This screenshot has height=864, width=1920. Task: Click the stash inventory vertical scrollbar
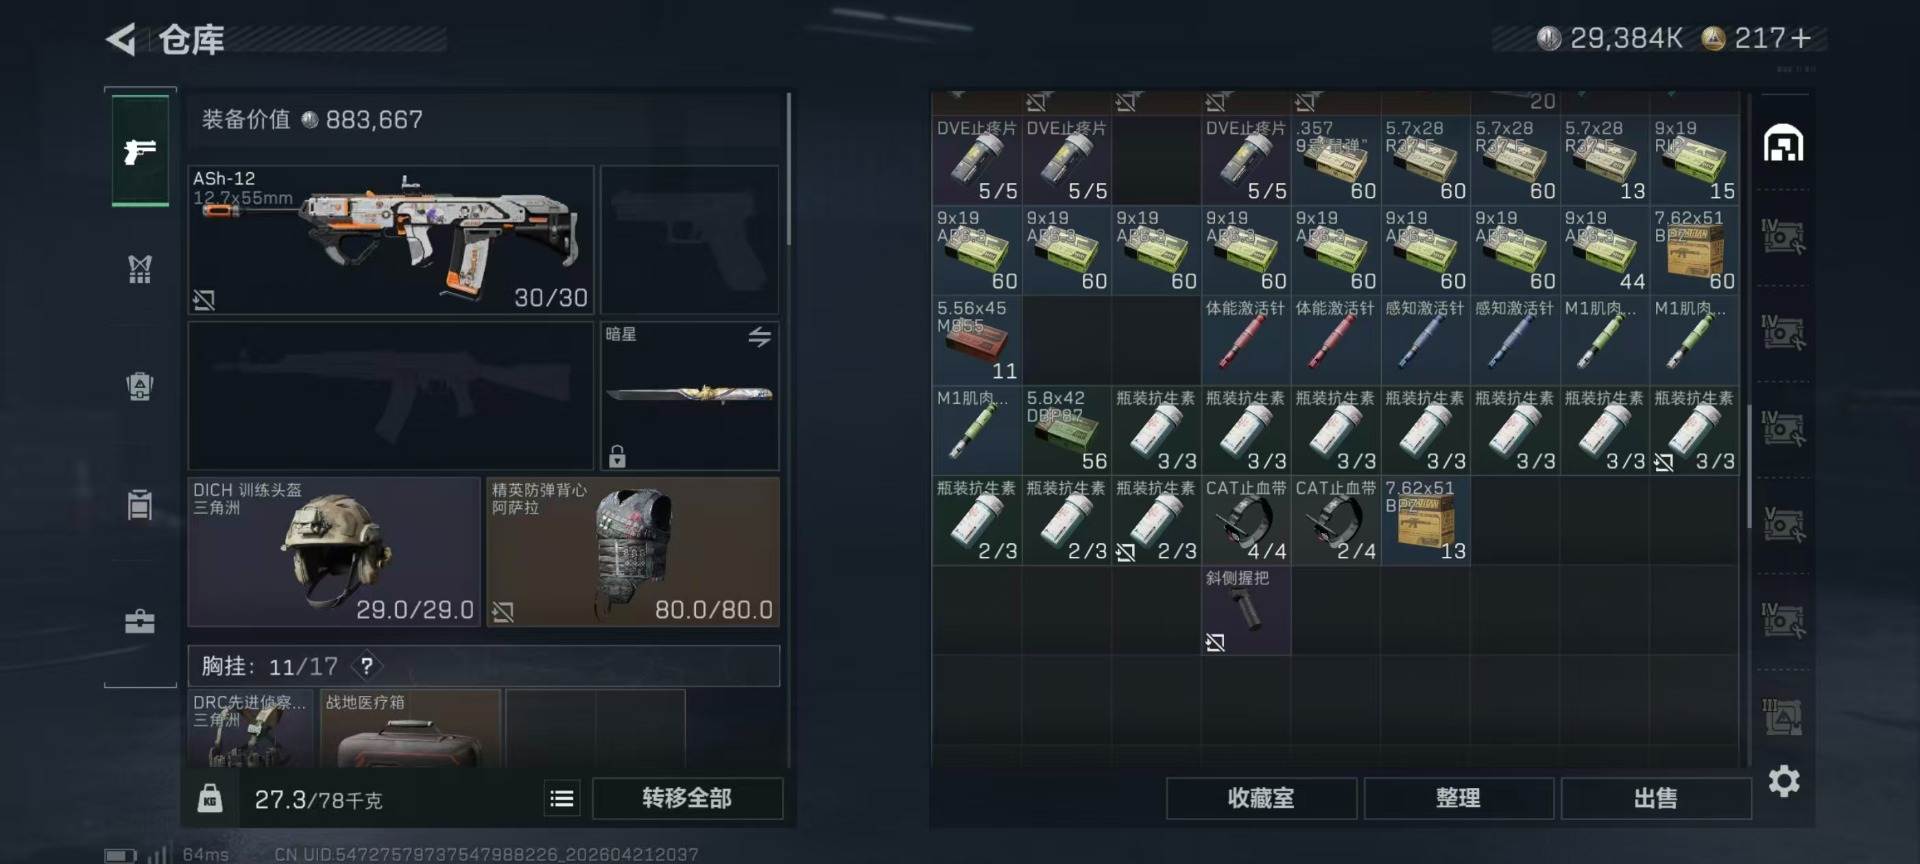click(x=1749, y=465)
